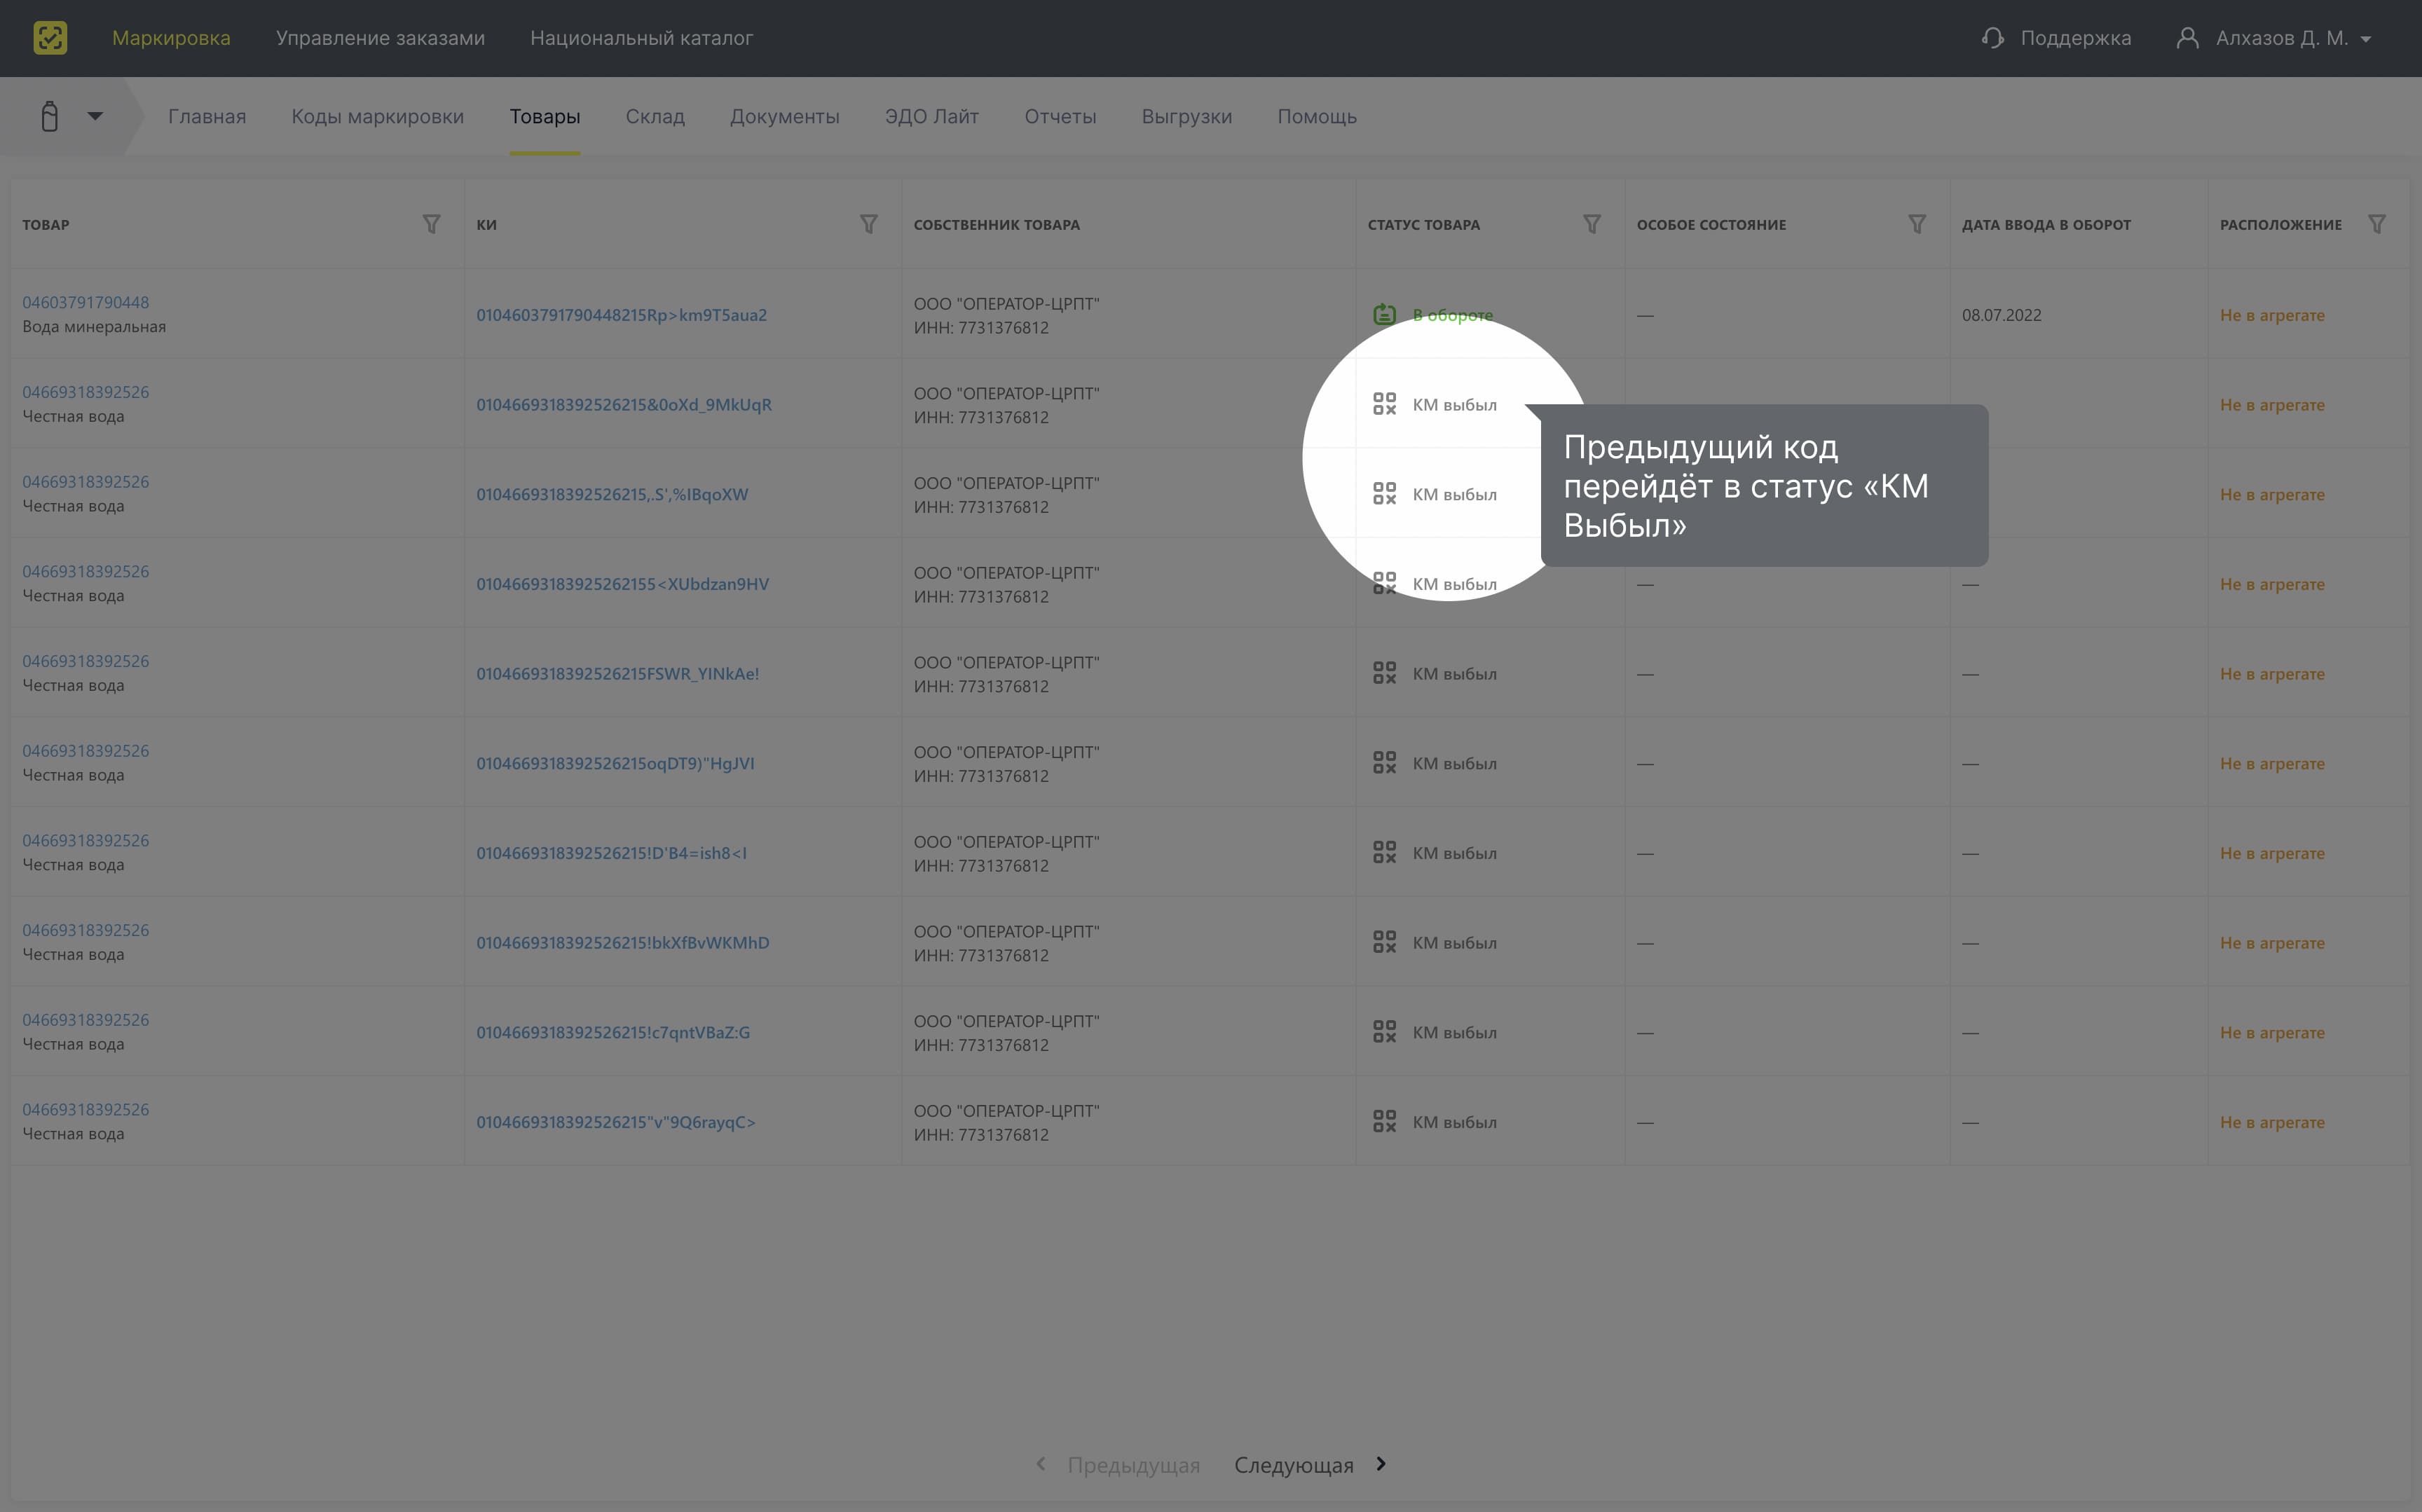Switch to the Коды маркировки tab
The width and height of the screenshot is (2422, 1512).
377,117
